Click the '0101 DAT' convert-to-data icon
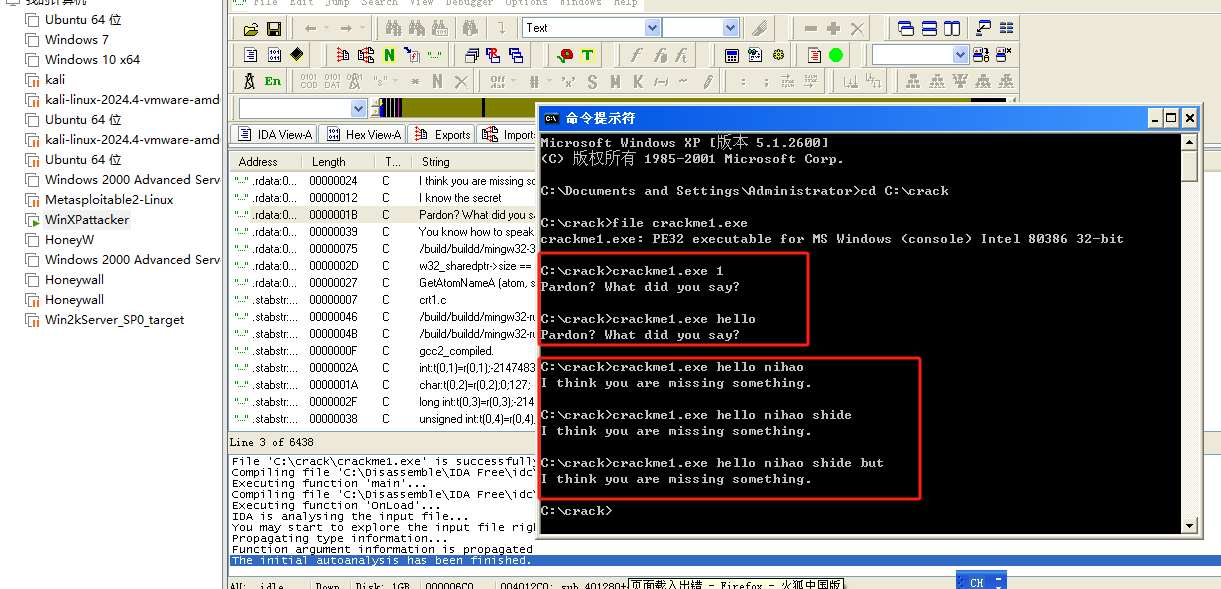Image resolution: width=1221 pixels, height=589 pixels. pyautogui.click(x=332, y=81)
